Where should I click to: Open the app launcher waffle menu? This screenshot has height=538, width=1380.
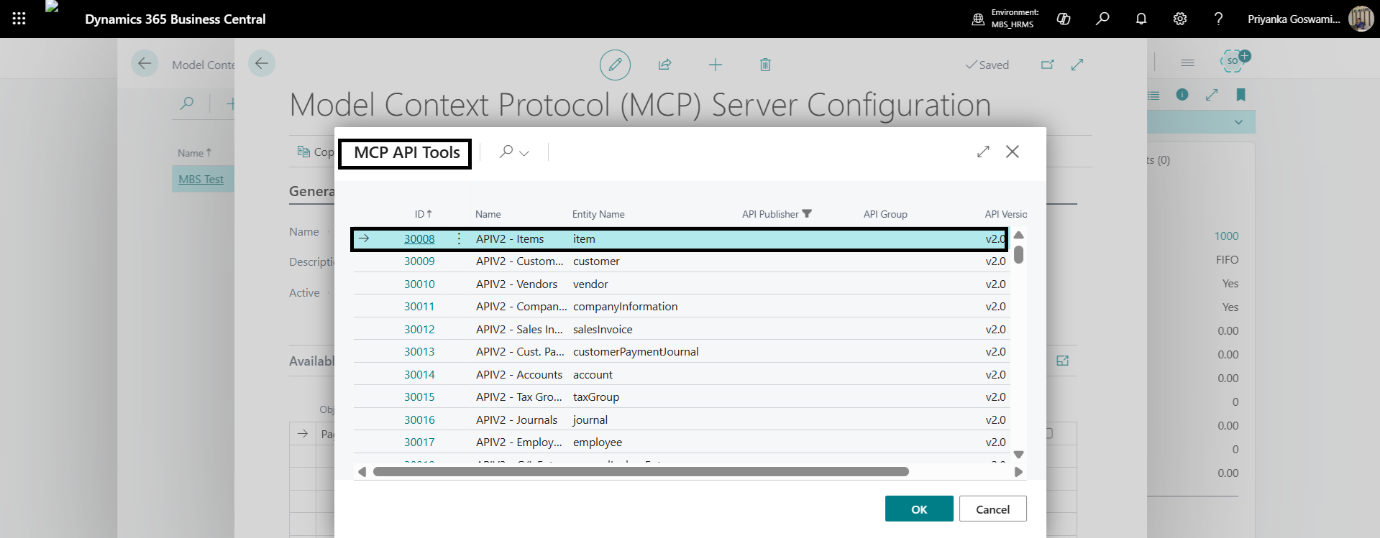[x=19, y=19]
